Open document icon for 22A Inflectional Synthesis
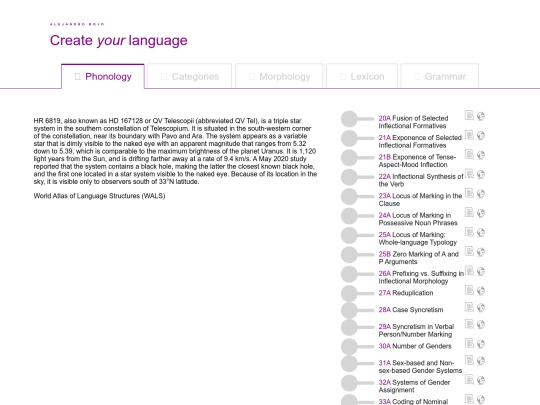Viewport: 540px width, 405px height. (469, 173)
